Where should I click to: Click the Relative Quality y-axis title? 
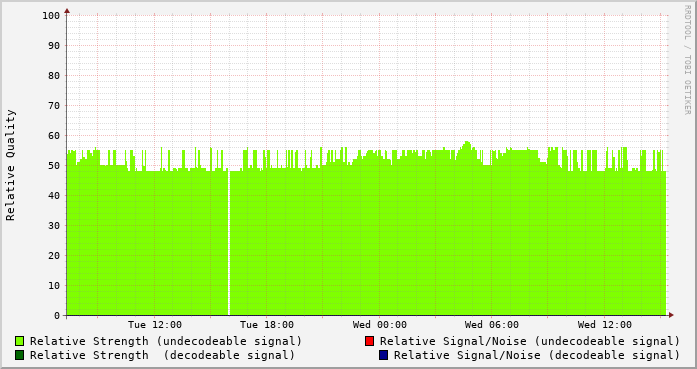11,165
